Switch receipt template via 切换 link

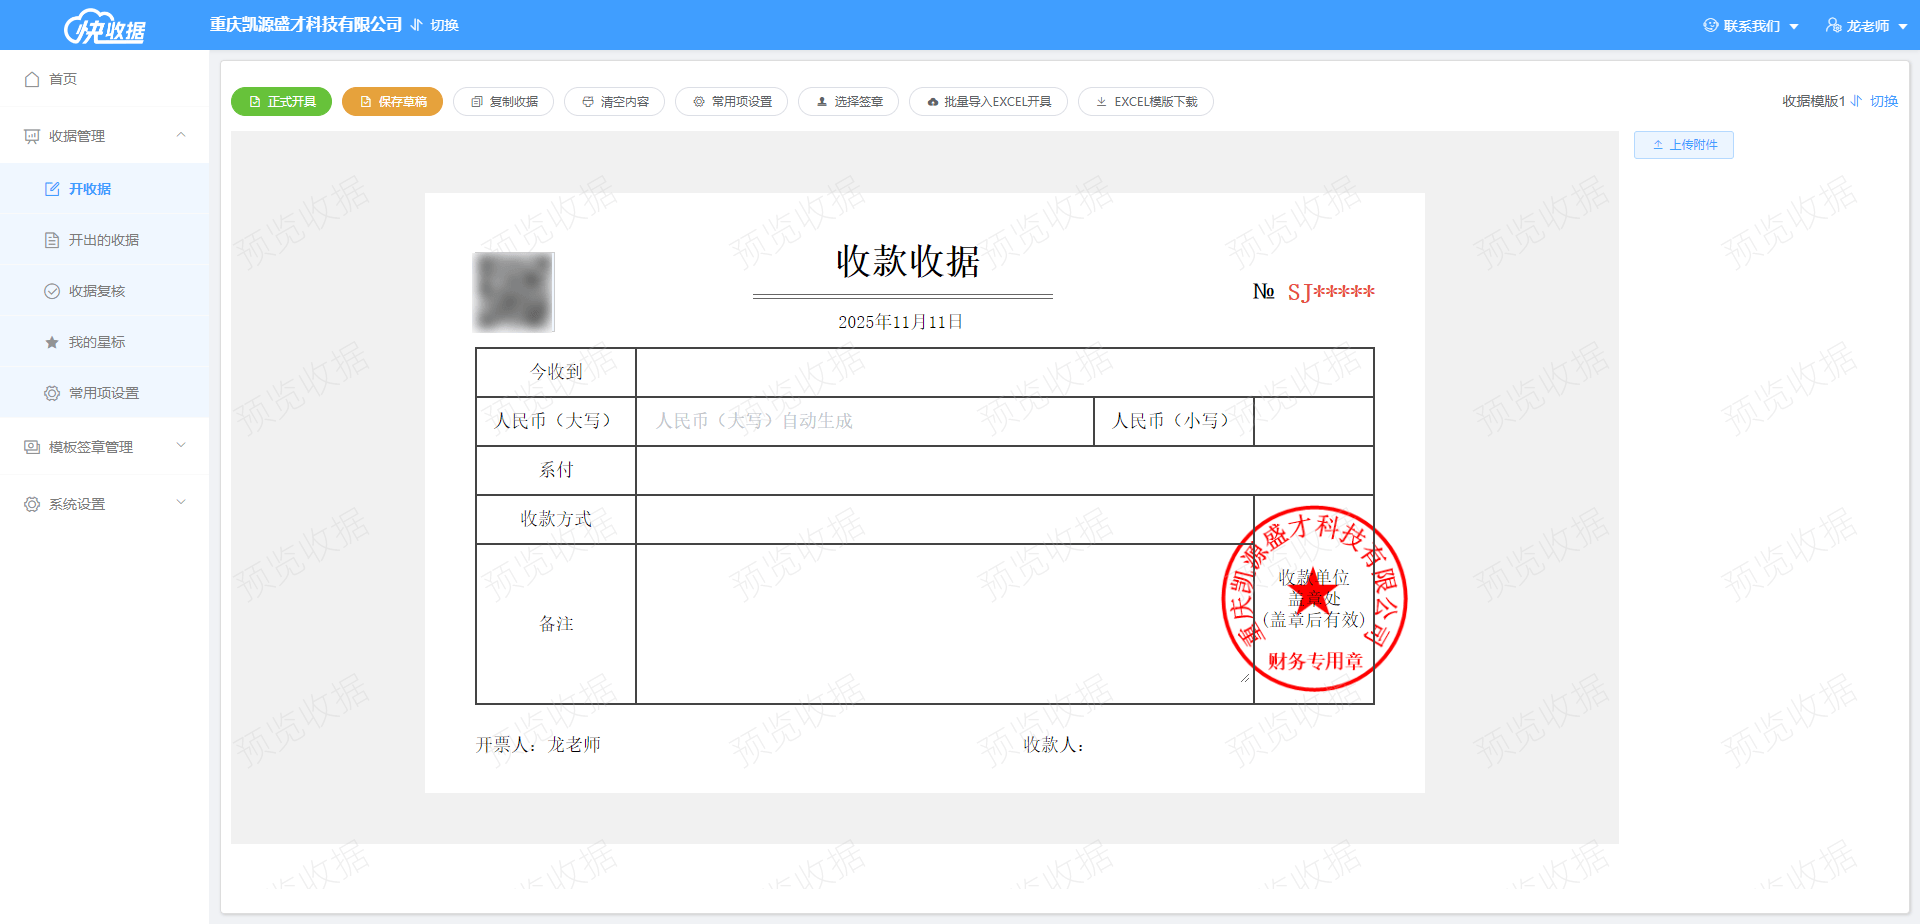(1884, 101)
